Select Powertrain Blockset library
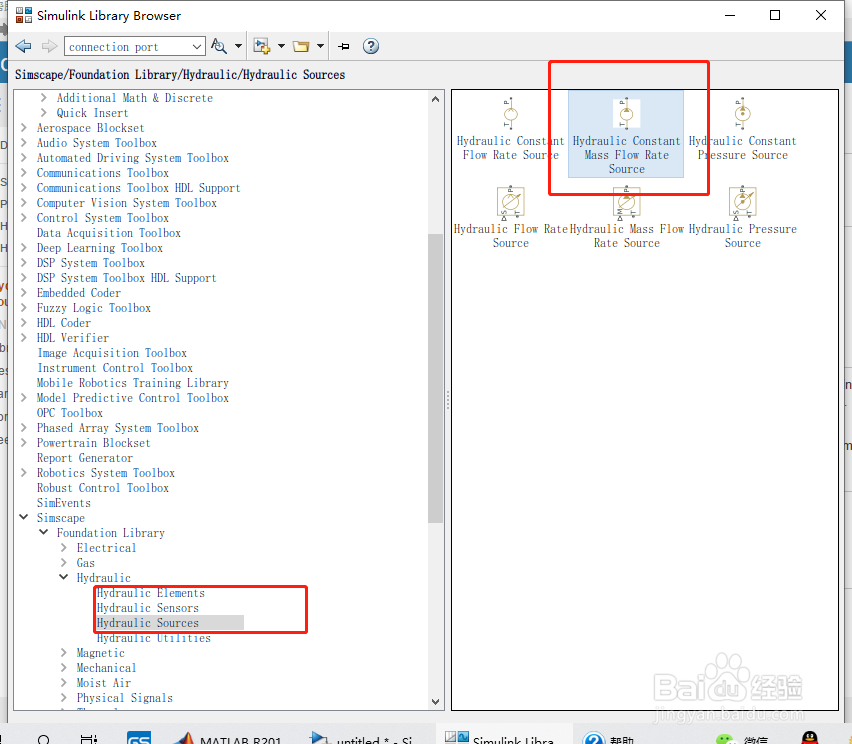This screenshot has height=744, width=852. click(x=93, y=443)
